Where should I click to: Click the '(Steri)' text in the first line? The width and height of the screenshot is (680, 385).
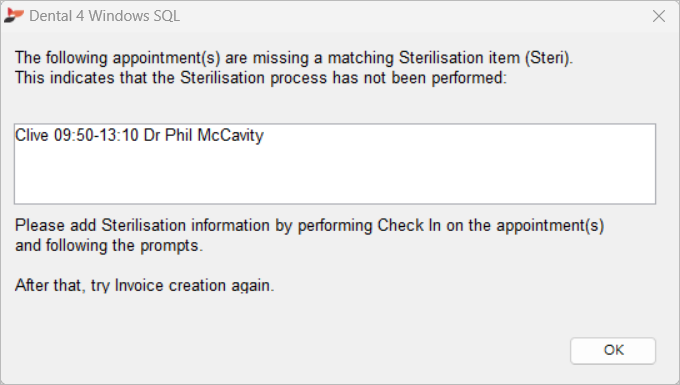coord(549,58)
